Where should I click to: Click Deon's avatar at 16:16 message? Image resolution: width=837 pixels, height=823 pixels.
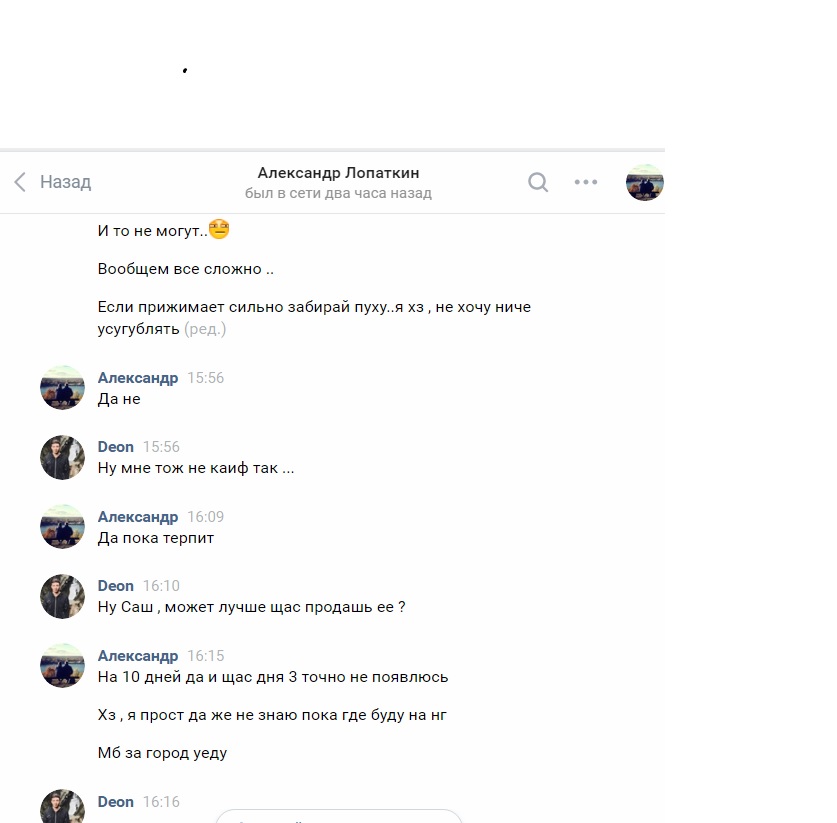pos(62,806)
